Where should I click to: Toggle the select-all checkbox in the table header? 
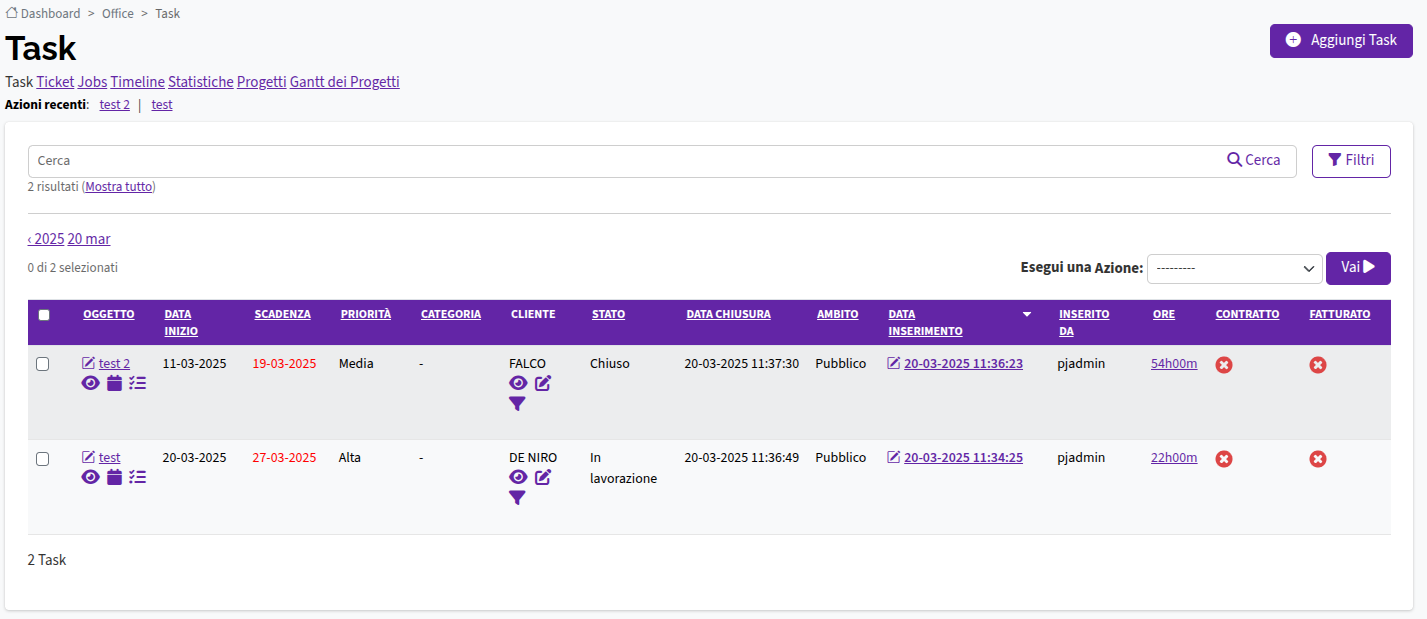44,315
